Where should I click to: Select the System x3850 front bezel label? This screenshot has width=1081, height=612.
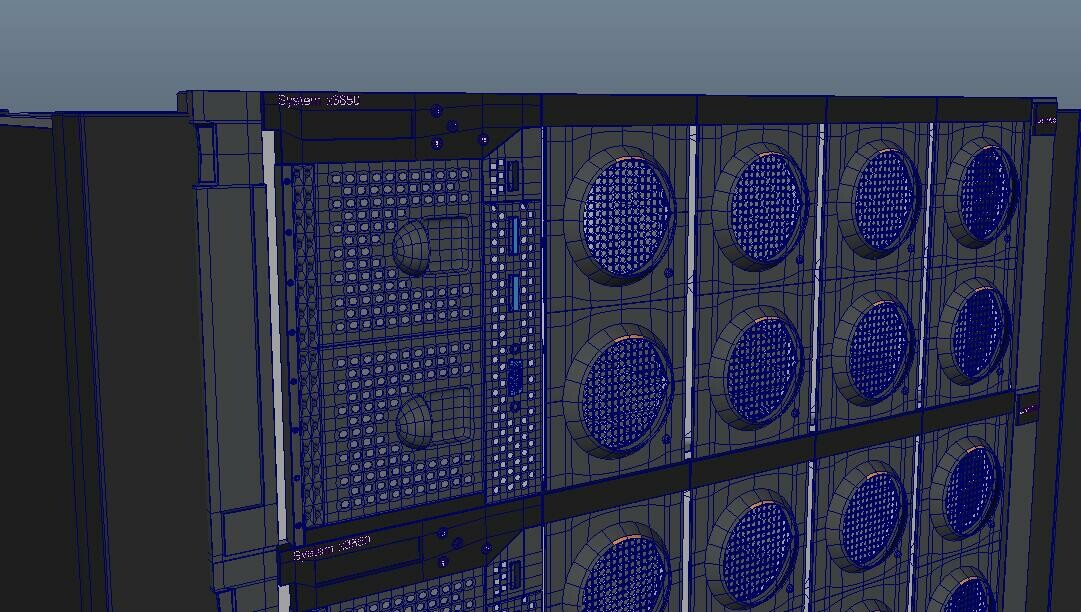[320, 100]
